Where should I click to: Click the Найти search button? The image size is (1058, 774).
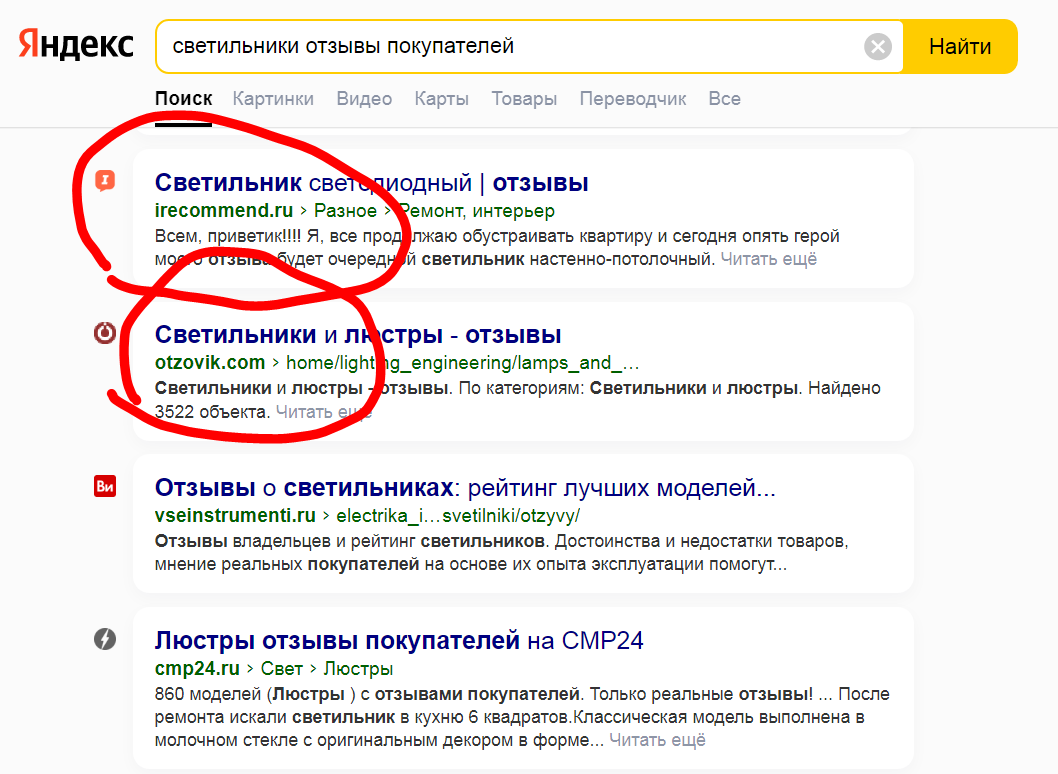(959, 47)
